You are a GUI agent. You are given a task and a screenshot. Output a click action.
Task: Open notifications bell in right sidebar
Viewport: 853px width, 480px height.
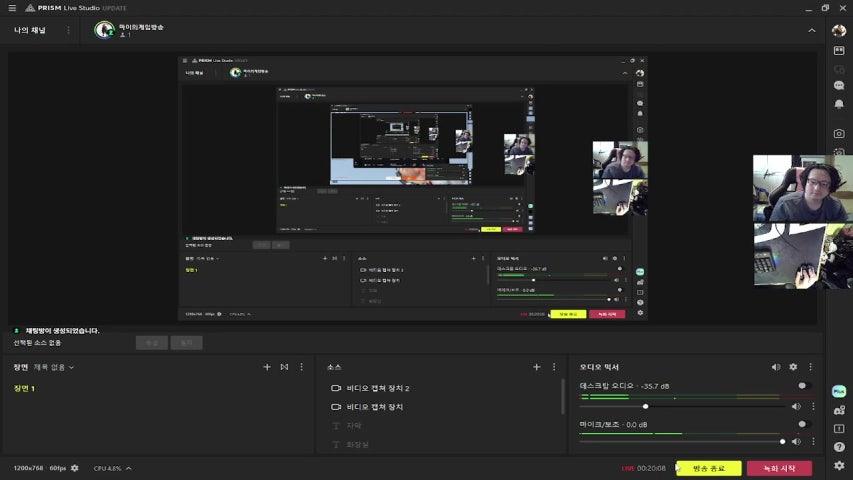[839, 103]
